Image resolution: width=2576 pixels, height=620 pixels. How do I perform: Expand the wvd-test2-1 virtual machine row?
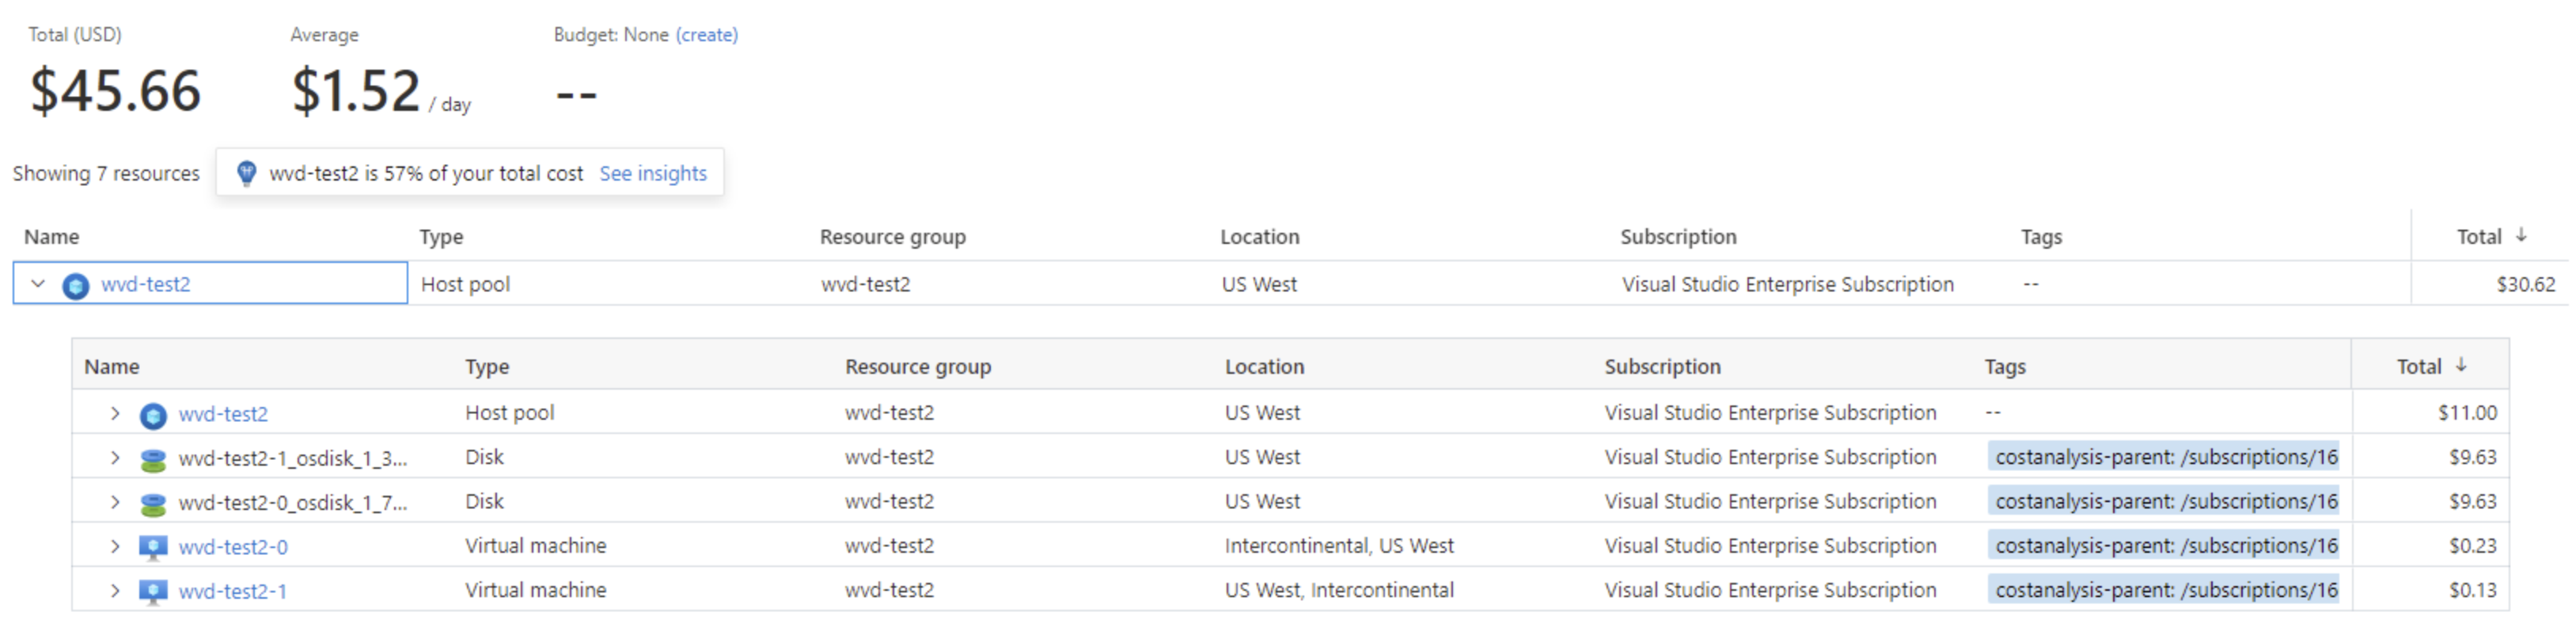[x=115, y=590]
